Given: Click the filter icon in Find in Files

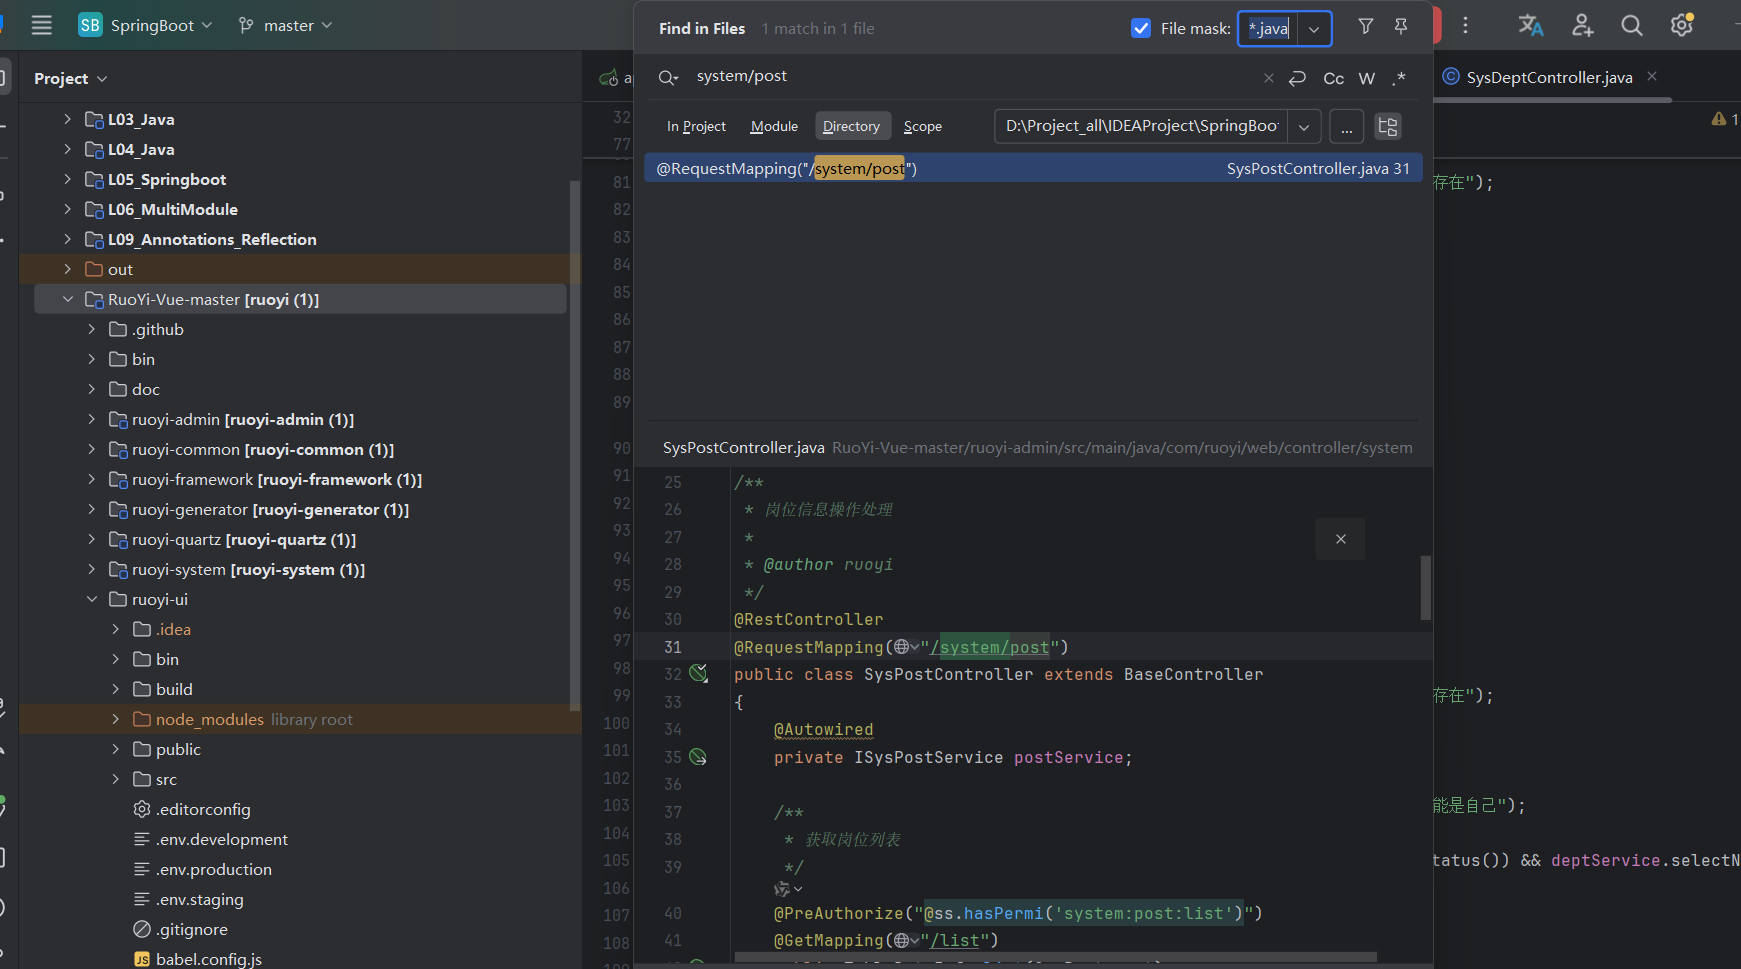Looking at the screenshot, I should point(1365,27).
